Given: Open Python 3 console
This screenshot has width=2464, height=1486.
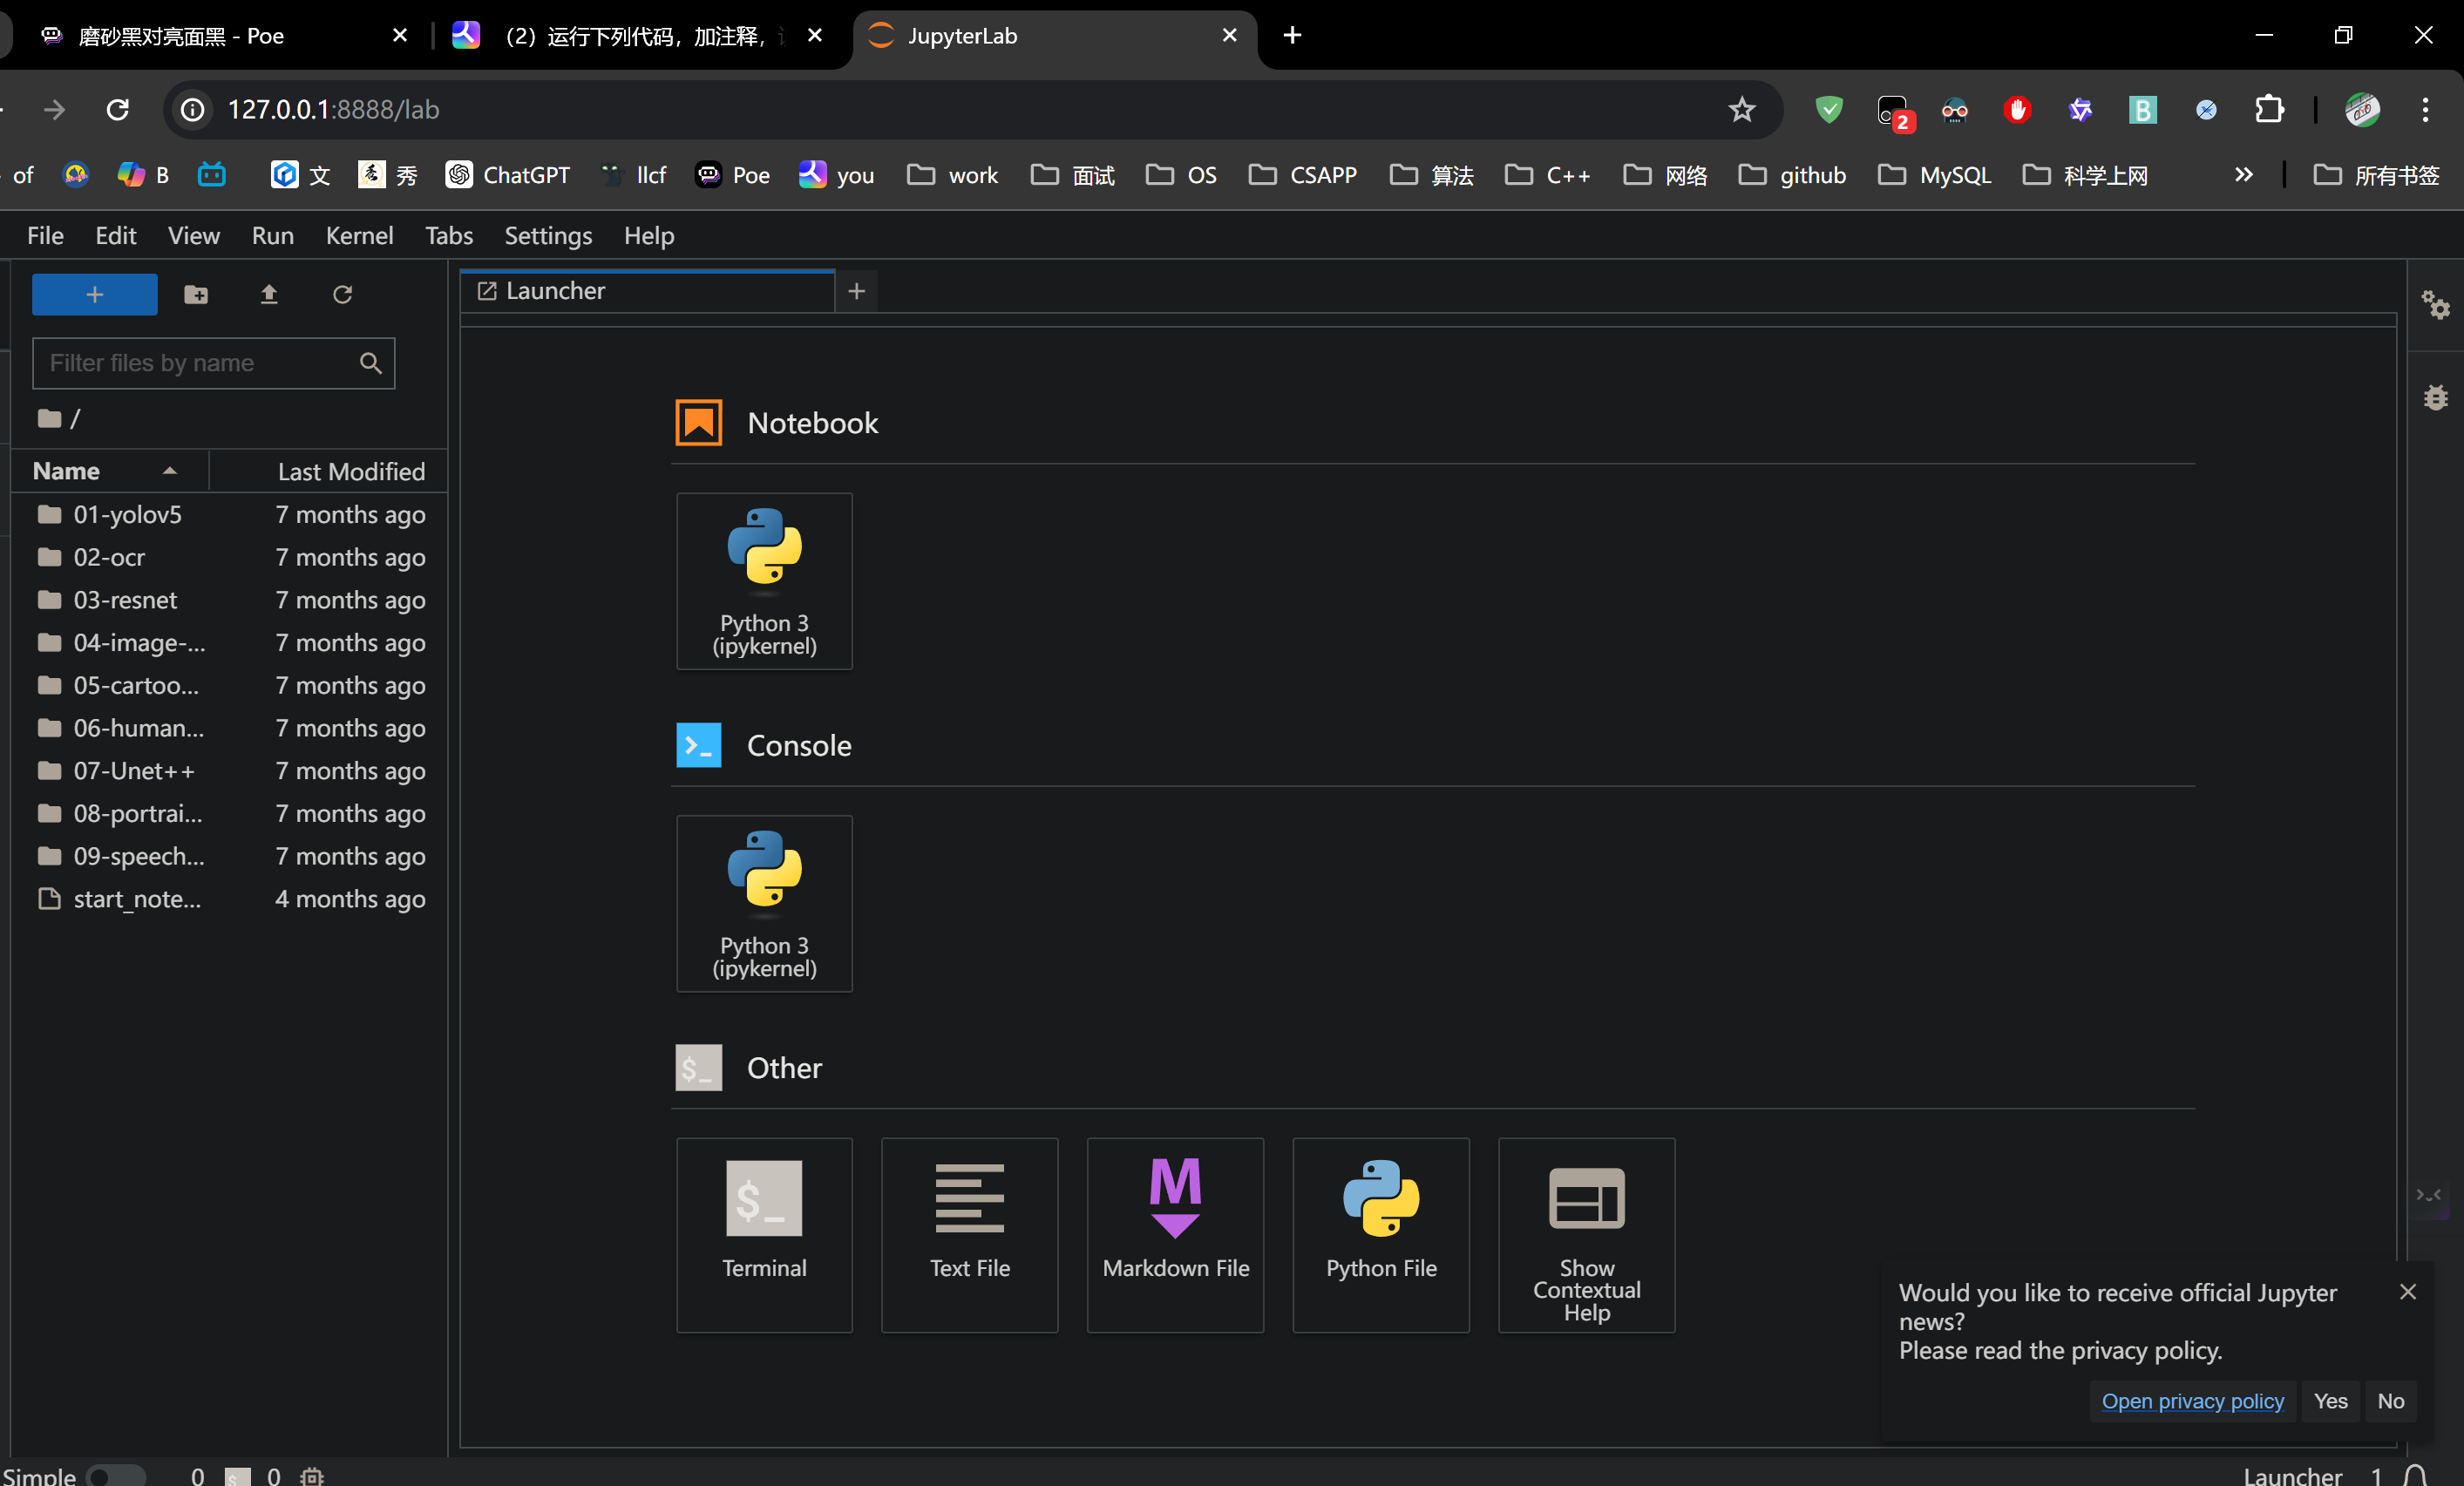Looking at the screenshot, I should [764, 903].
